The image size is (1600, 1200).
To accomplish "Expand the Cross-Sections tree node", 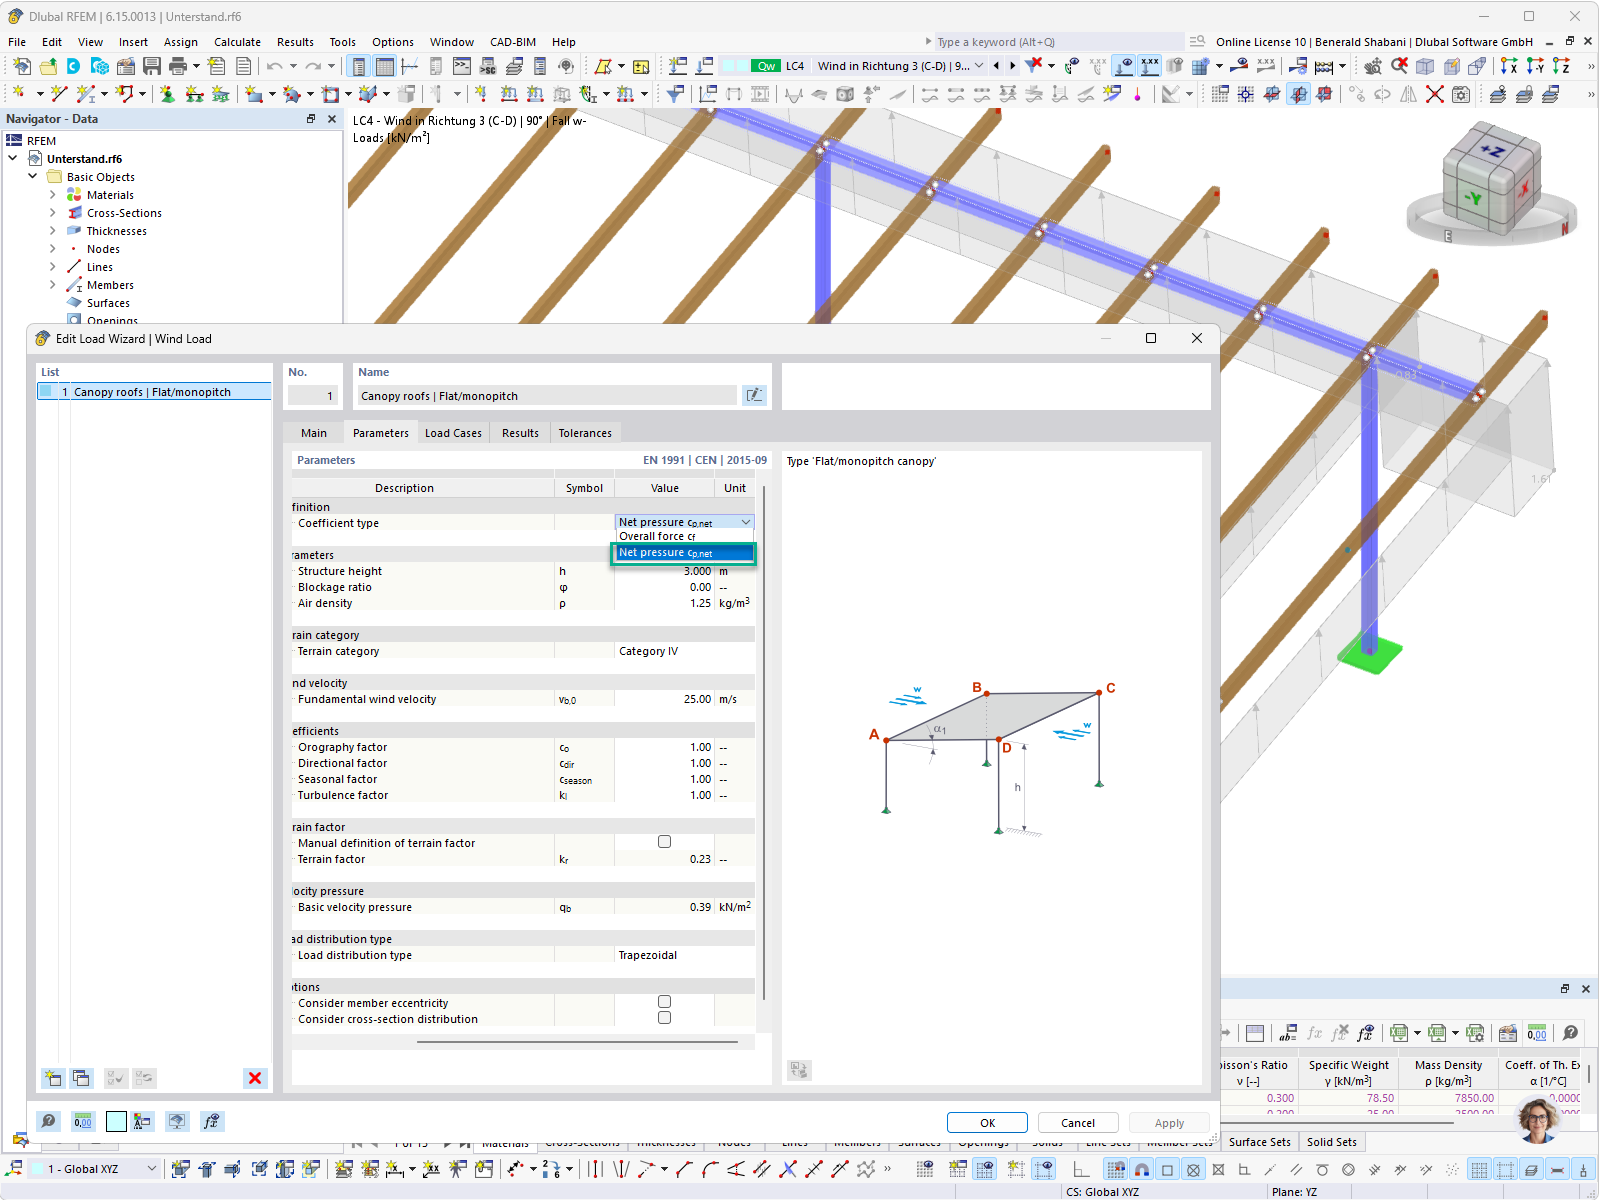I will [x=53, y=213].
